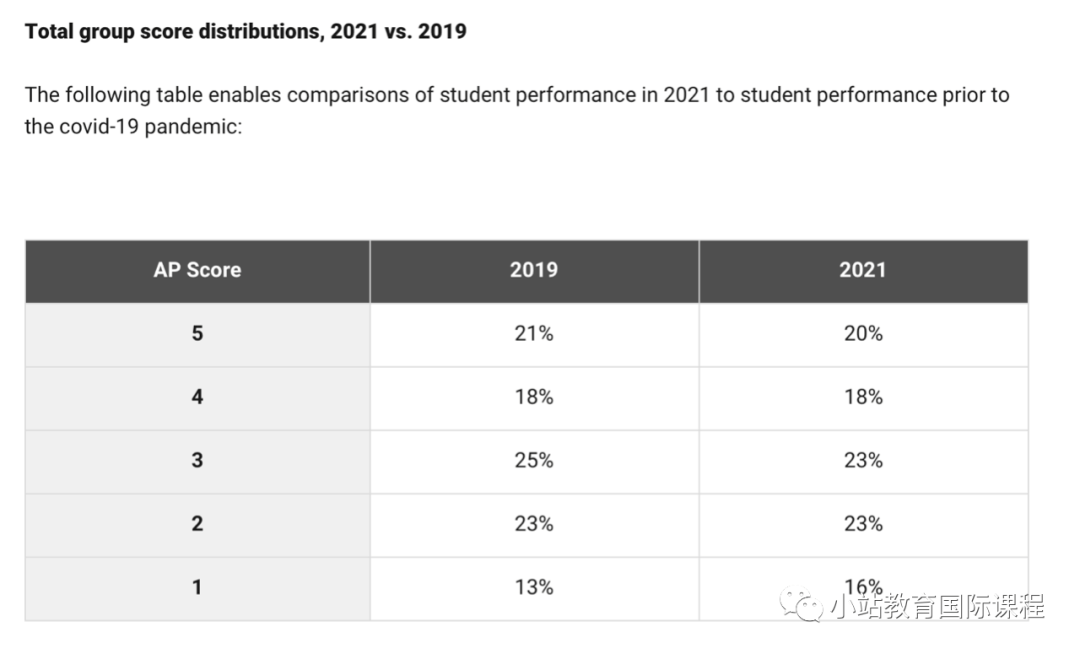The image size is (1080, 654).
Task: Click the AP Score 4 row label
Action: tap(197, 397)
